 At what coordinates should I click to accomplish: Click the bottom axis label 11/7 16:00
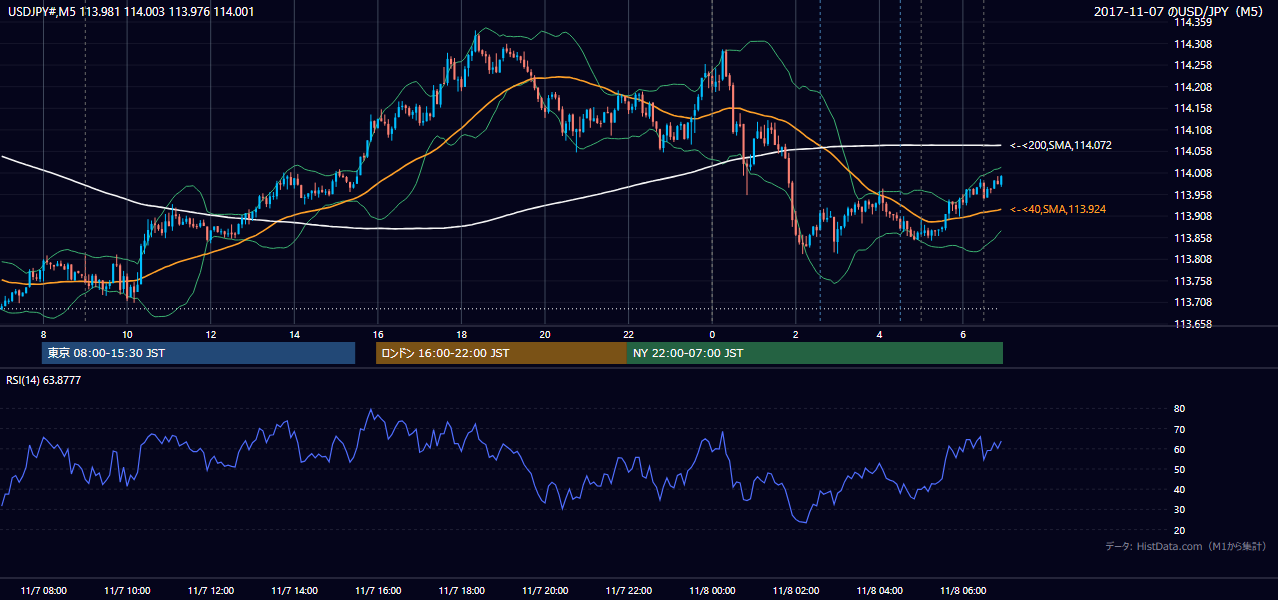point(378,591)
